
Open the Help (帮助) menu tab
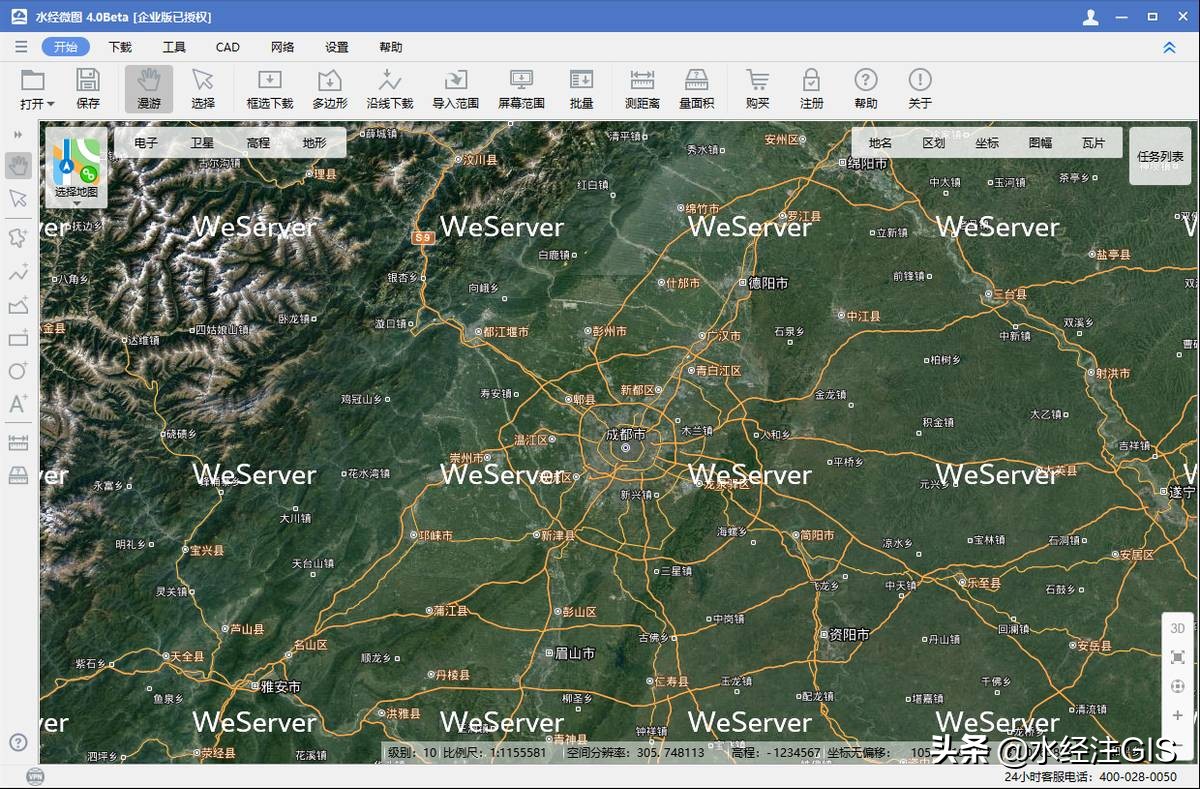[391, 47]
